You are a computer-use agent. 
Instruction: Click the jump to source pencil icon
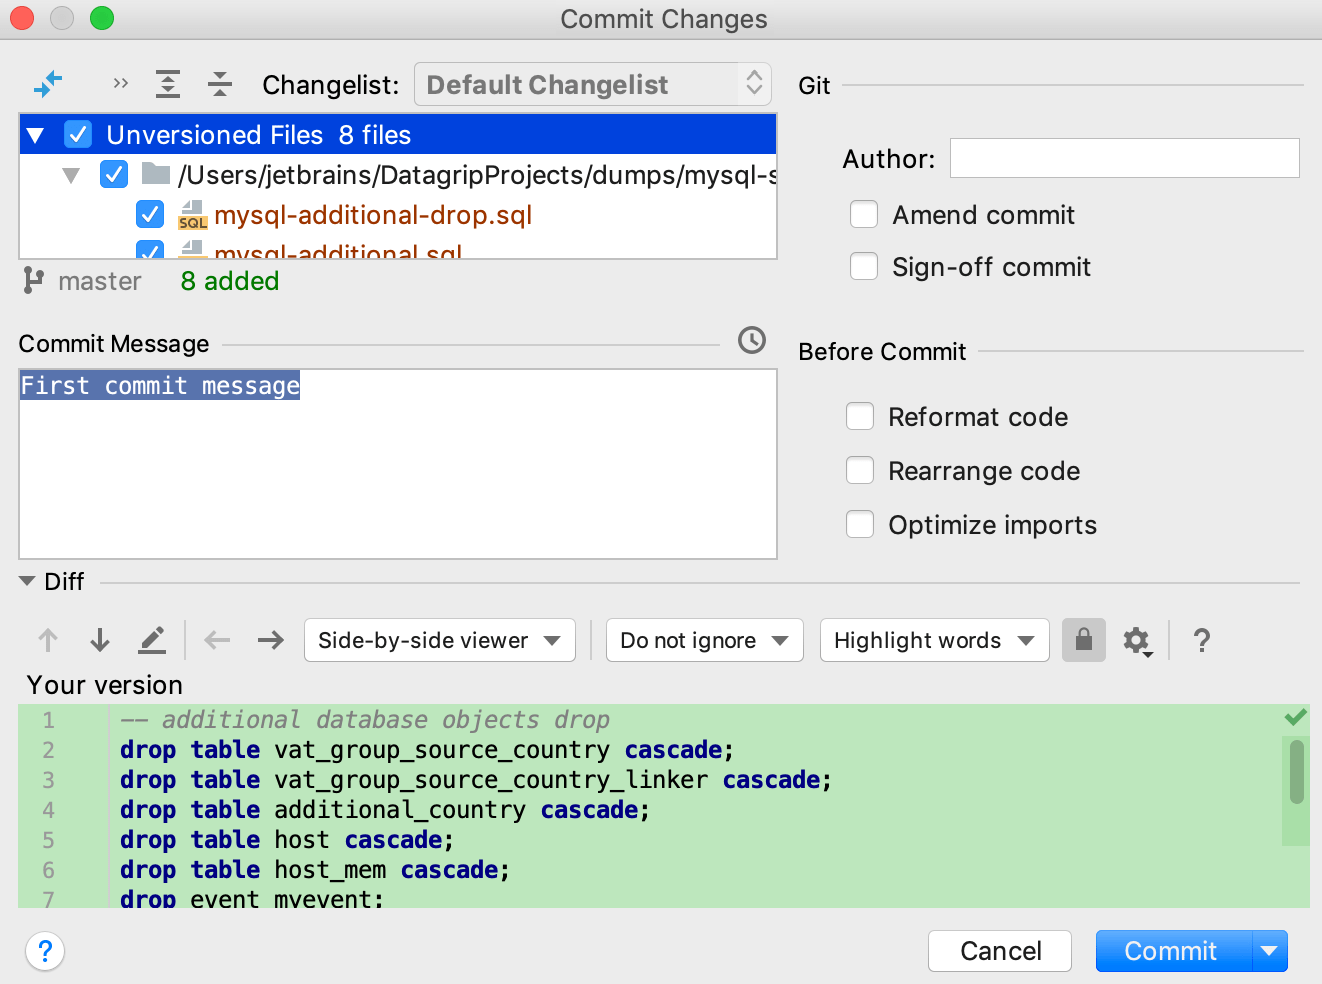pos(152,640)
